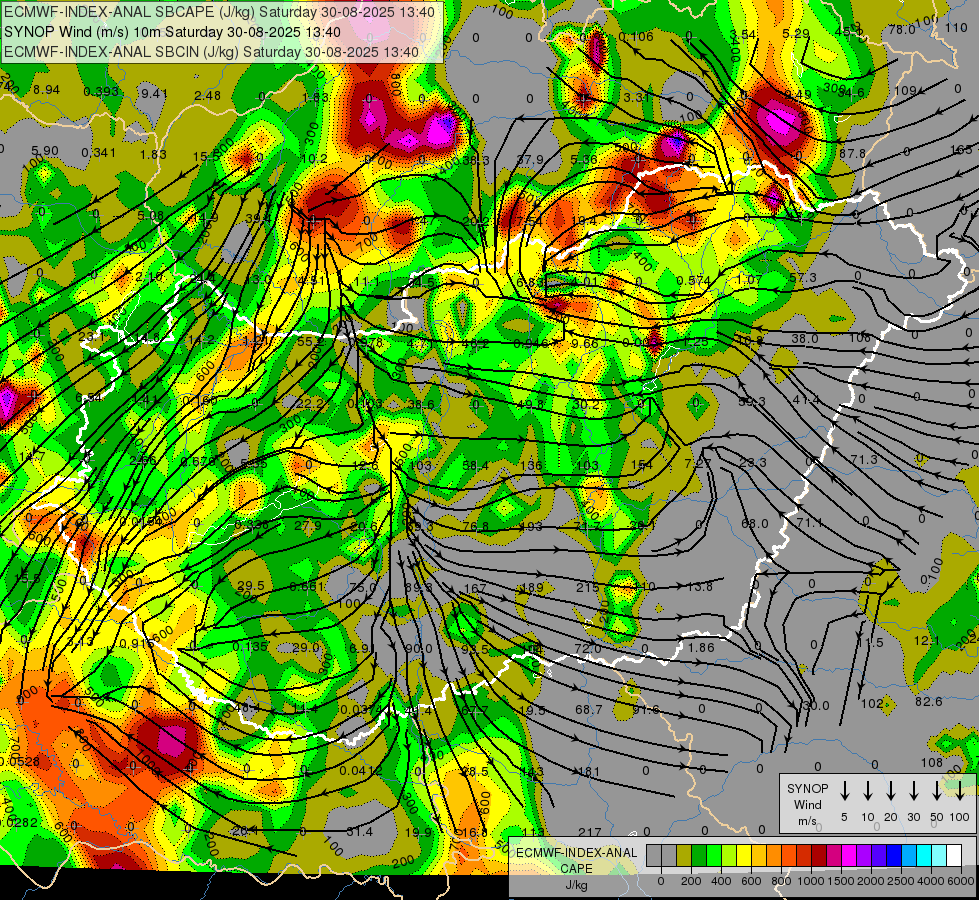Click the 30 m/s wind arrow in the legend

pyautogui.click(x=913, y=791)
